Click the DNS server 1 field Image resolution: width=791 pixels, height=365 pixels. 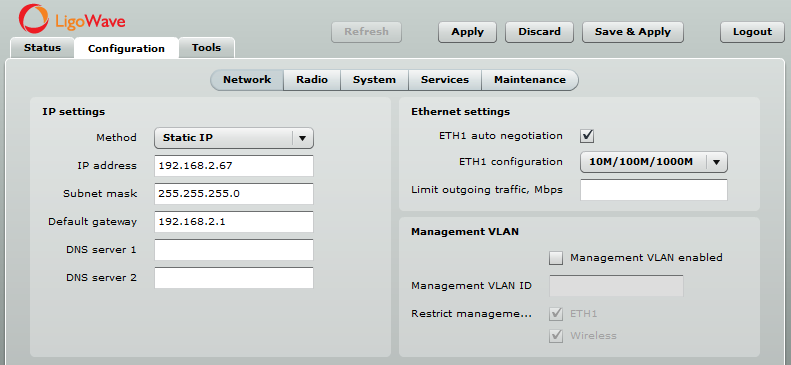[234, 250]
